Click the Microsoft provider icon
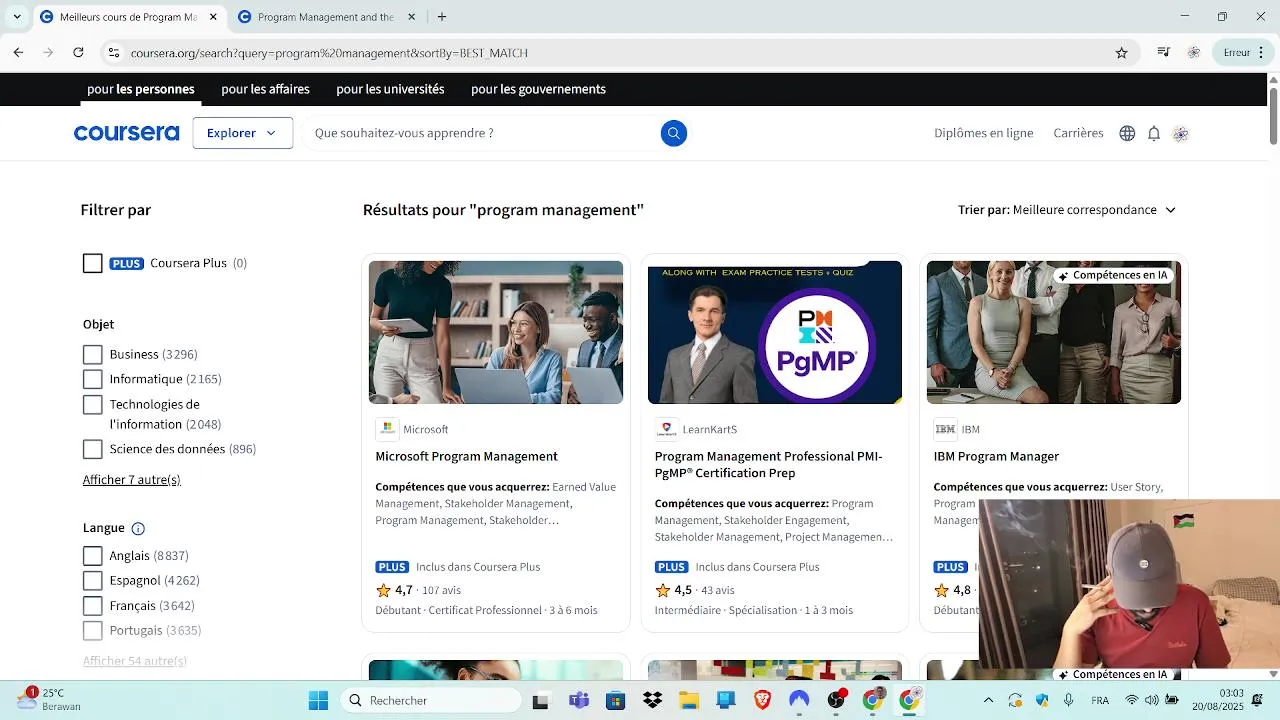Screen dimensions: 1280x720 click(x=387, y=429)
